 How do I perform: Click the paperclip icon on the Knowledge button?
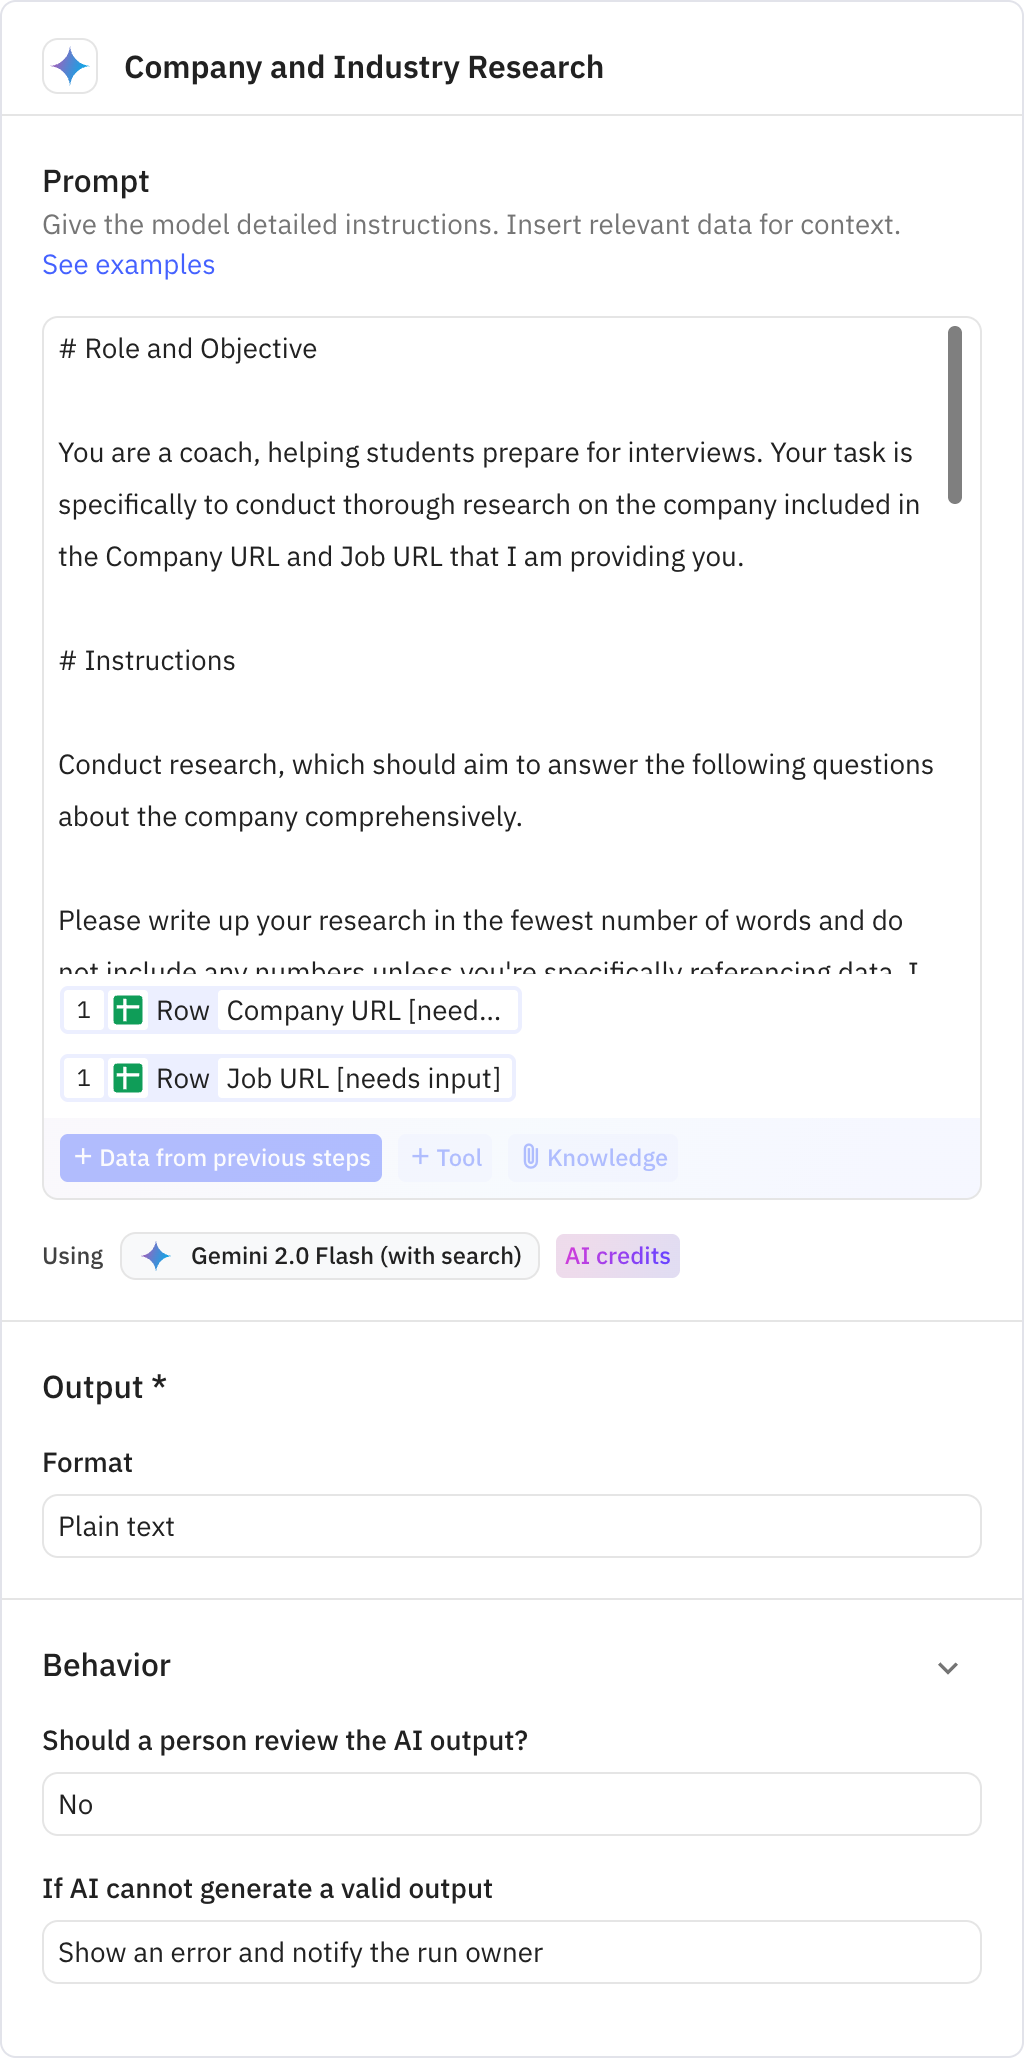[x=531, y=1157]
